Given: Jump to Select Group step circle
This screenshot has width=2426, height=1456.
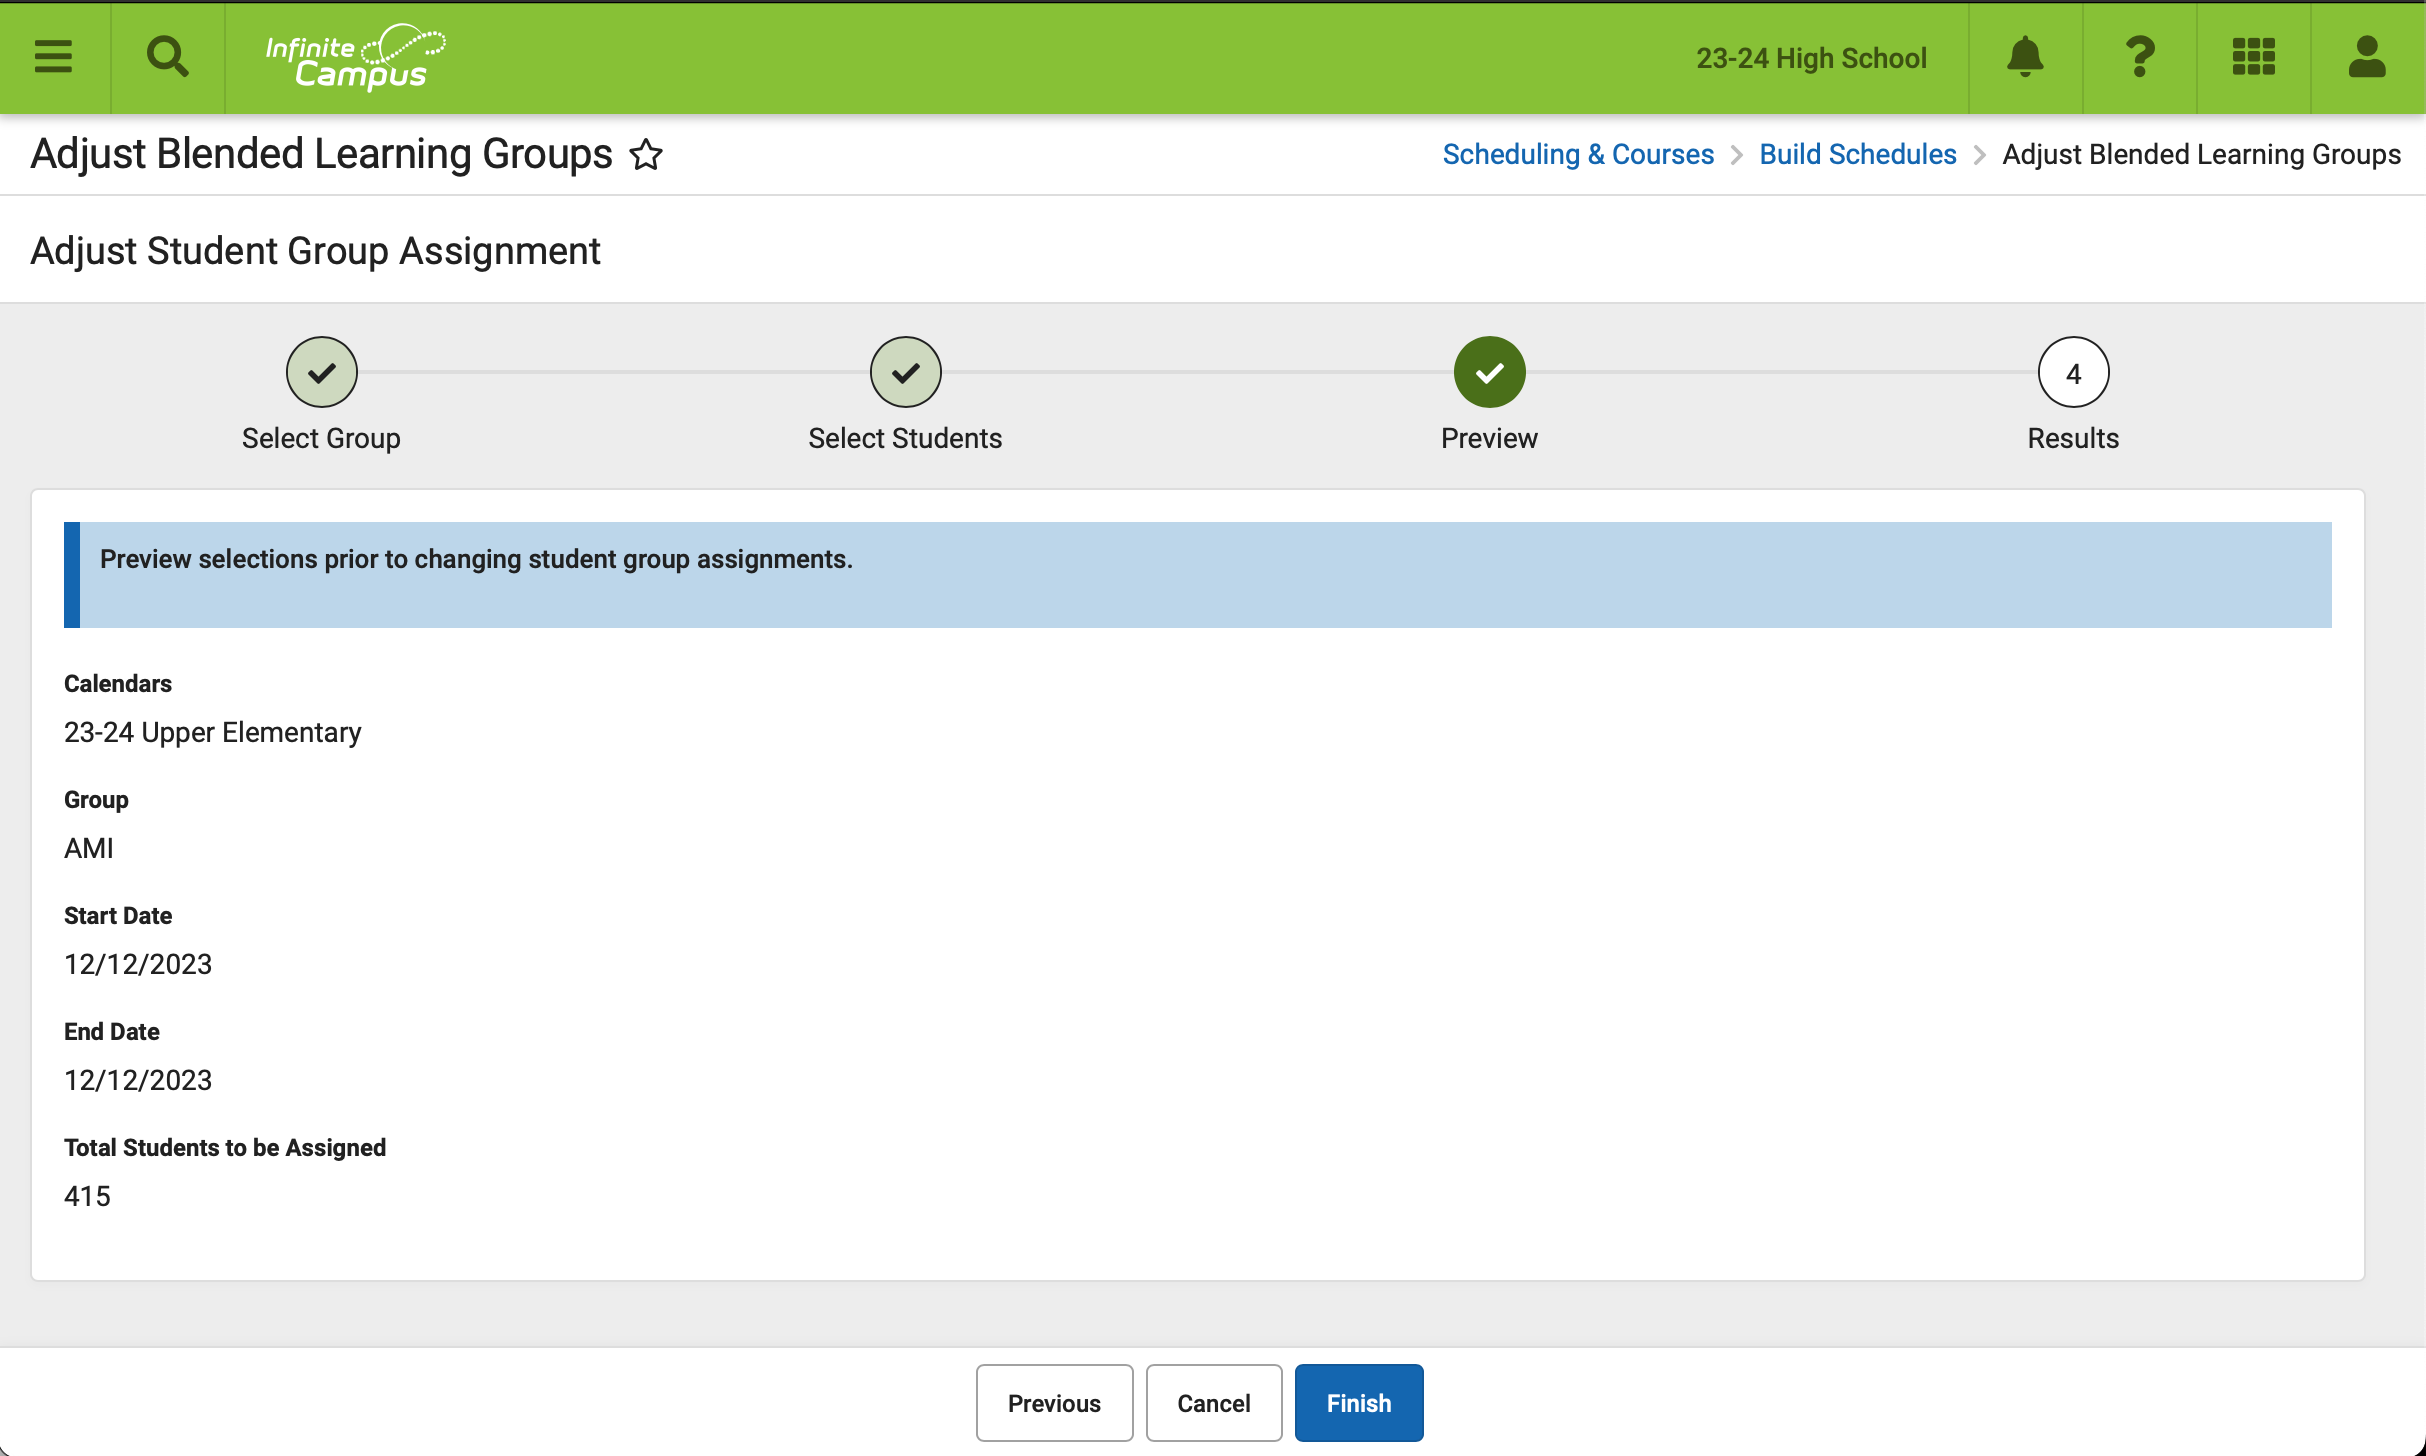Looking at the screenshot, I should click(321, 372).
